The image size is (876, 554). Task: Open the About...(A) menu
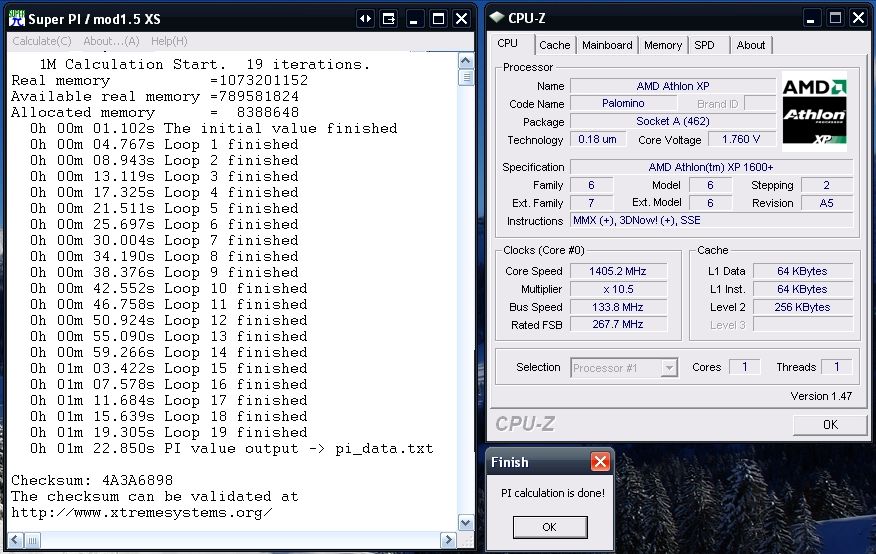(x=111, y=41)
